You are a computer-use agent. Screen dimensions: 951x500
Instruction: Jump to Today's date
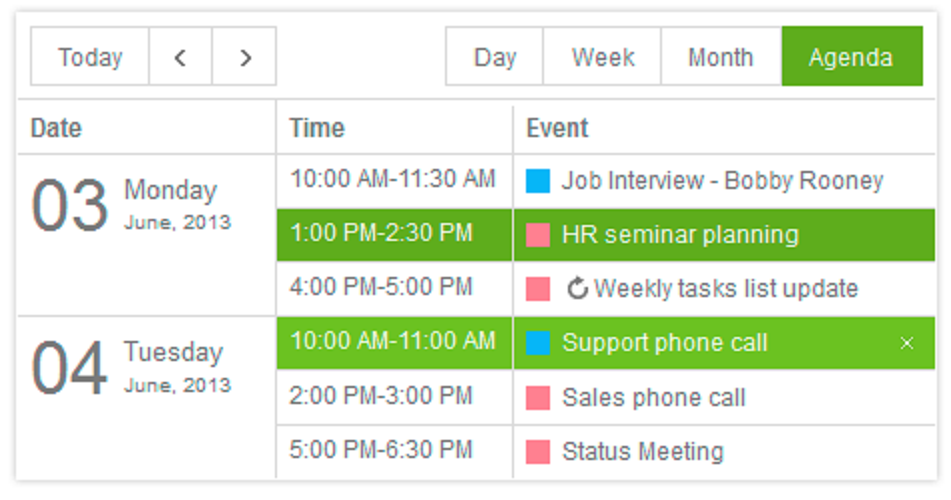tap(90, 57)
